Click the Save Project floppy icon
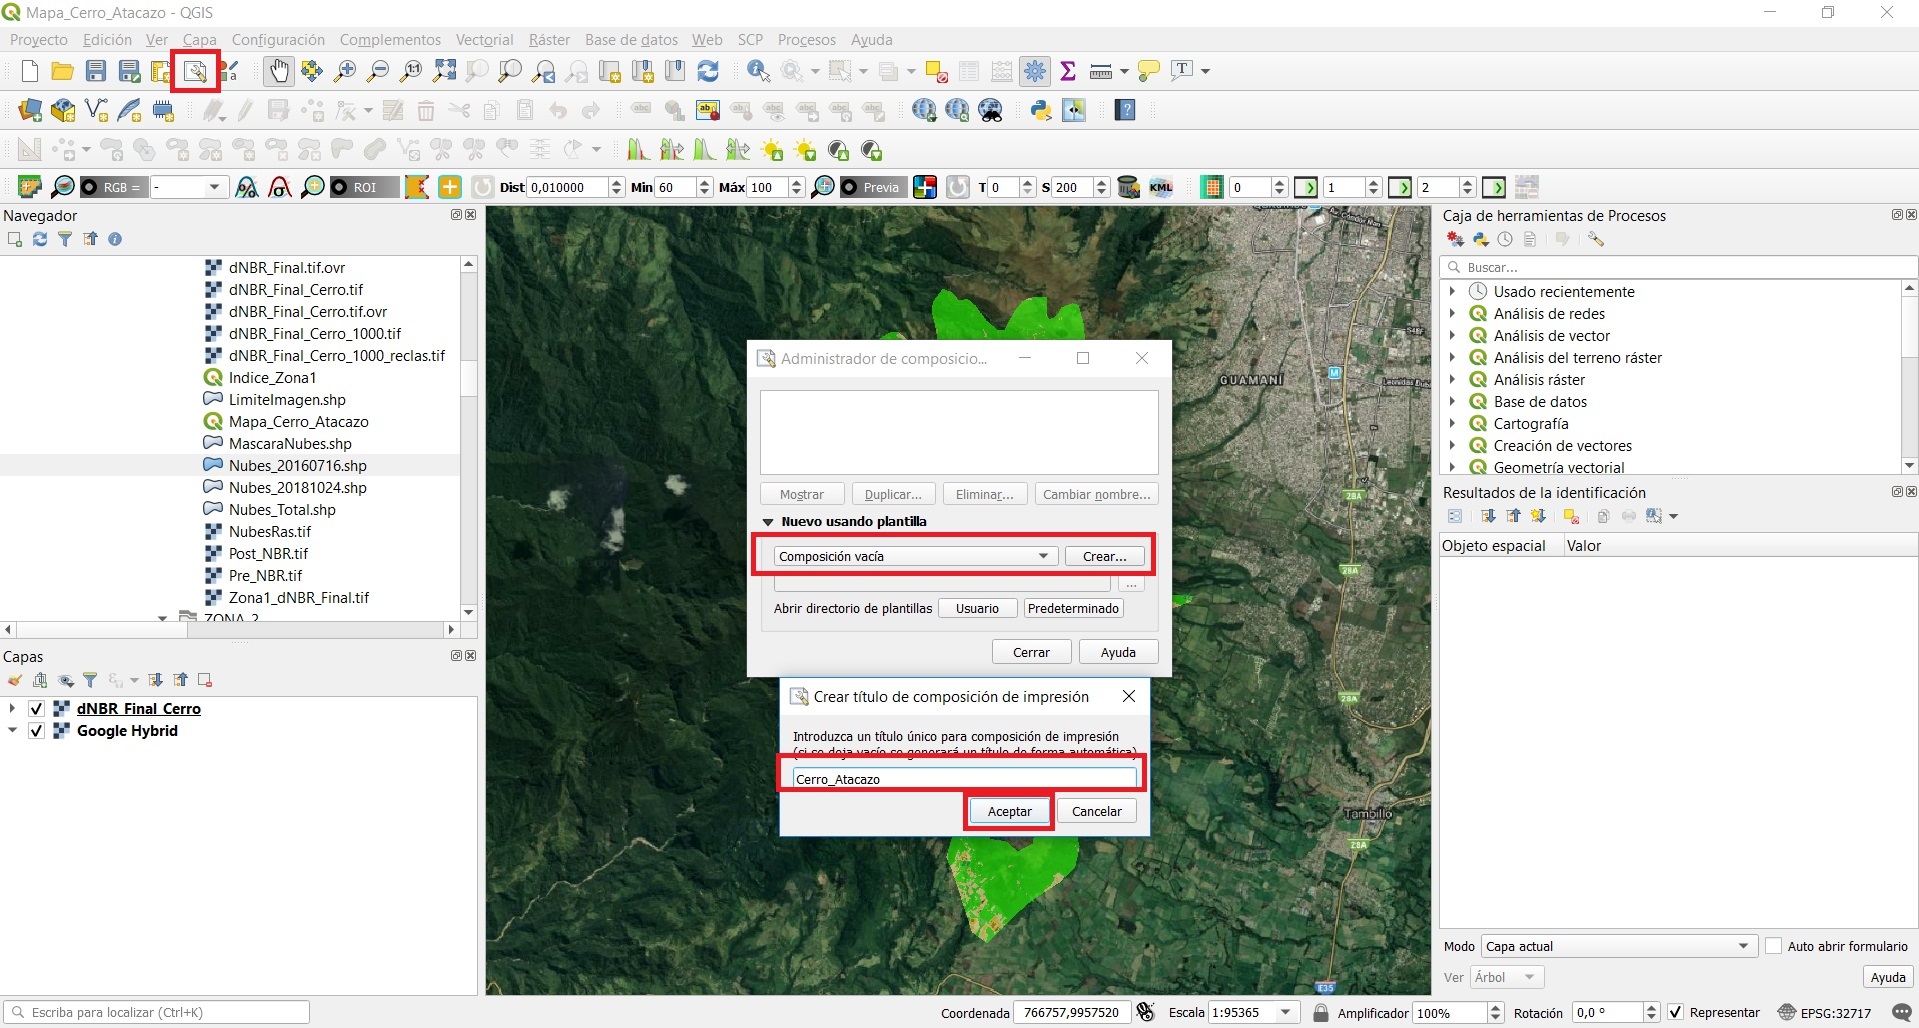 coord(96,71)
